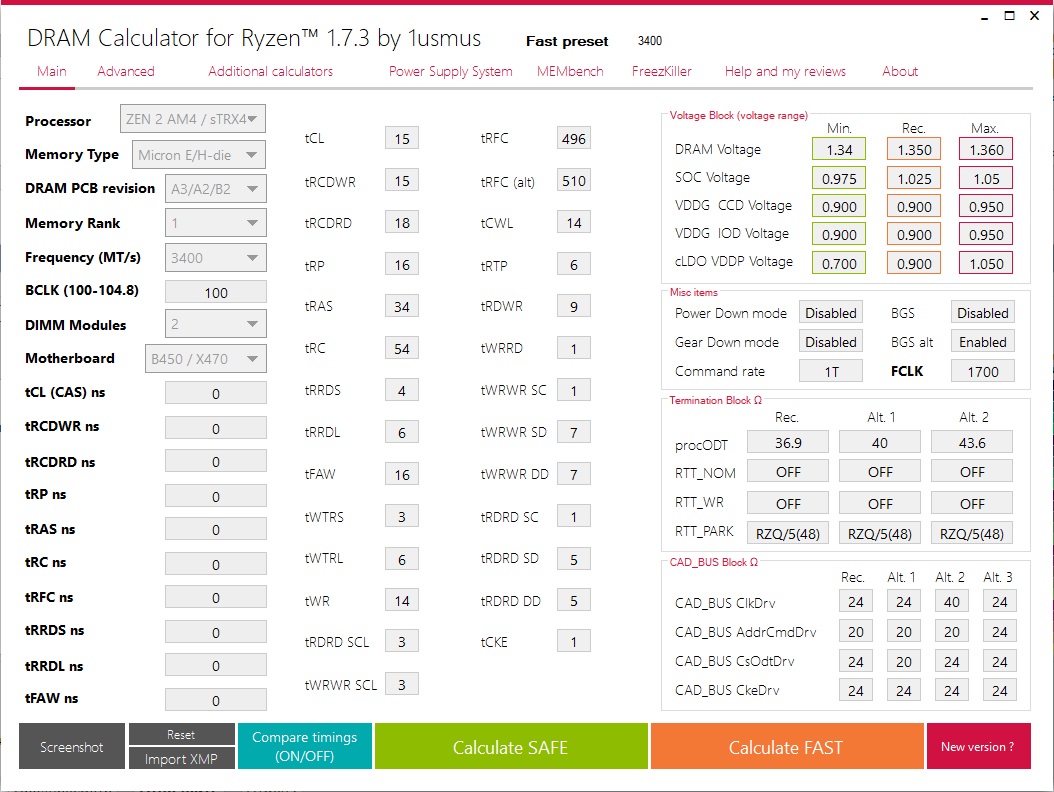Screen dimensions: 1054x792
Task: Open the DIMM Modules dropdown
Action: [215, 324]
